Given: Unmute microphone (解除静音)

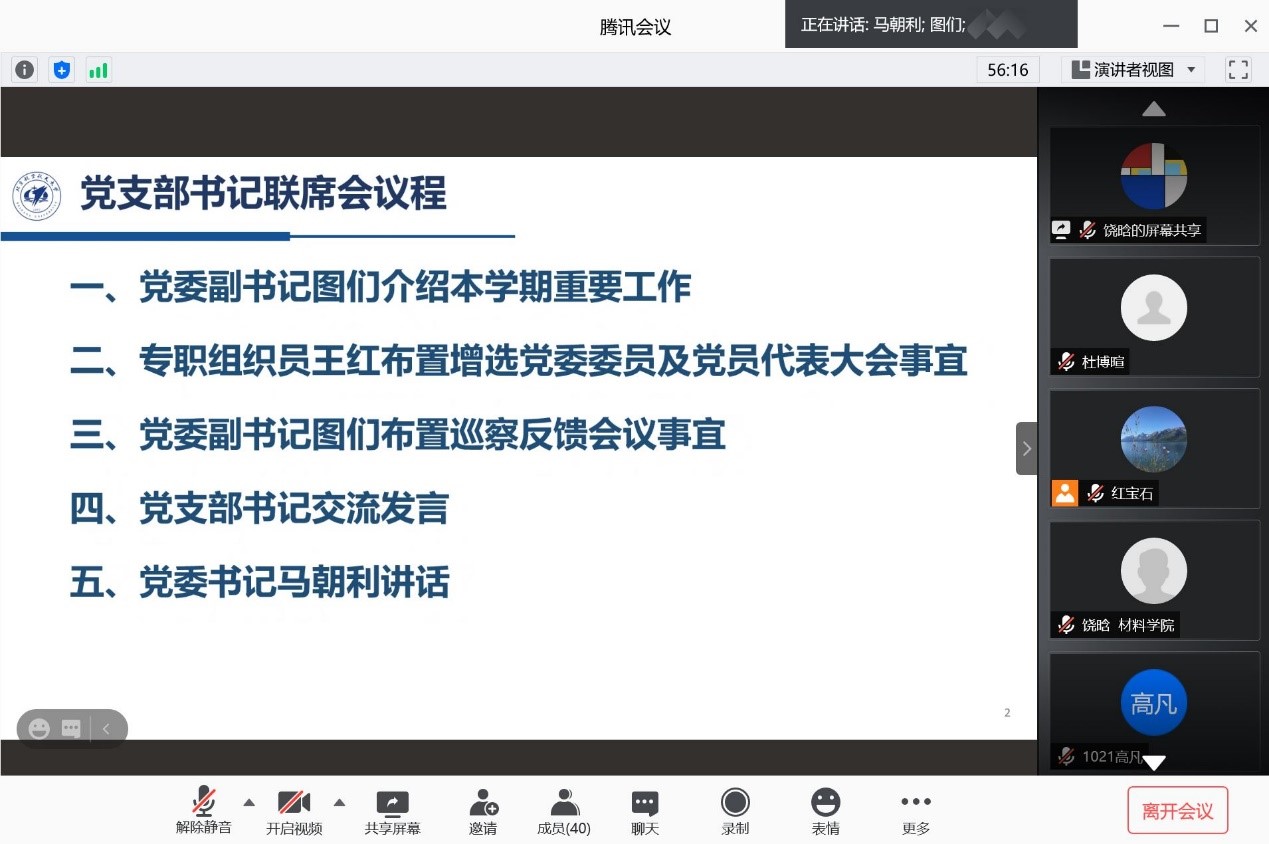Looking at the screenshot, I should point(204,811).
